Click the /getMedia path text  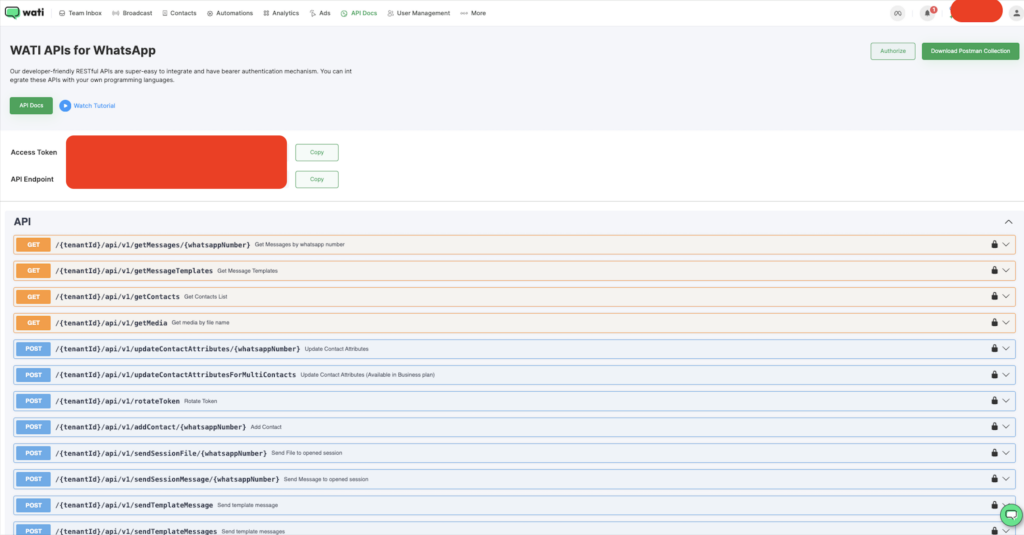(x=111, y=323)
